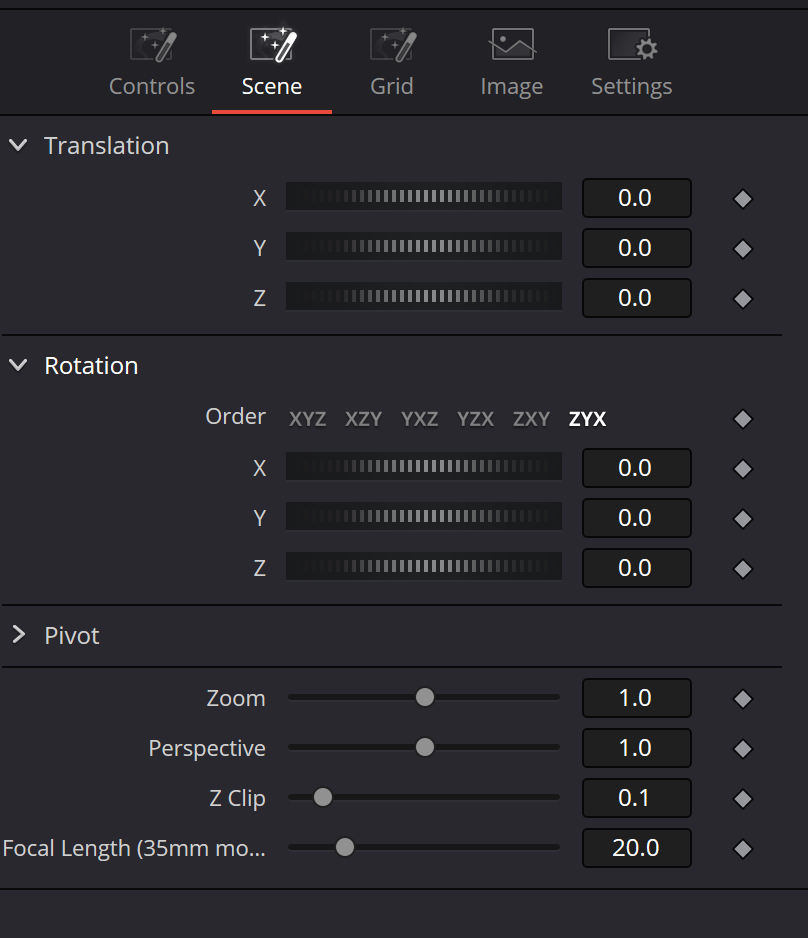Open the Image tab
The image size is (808, 938).
click(x=512, y=63)
